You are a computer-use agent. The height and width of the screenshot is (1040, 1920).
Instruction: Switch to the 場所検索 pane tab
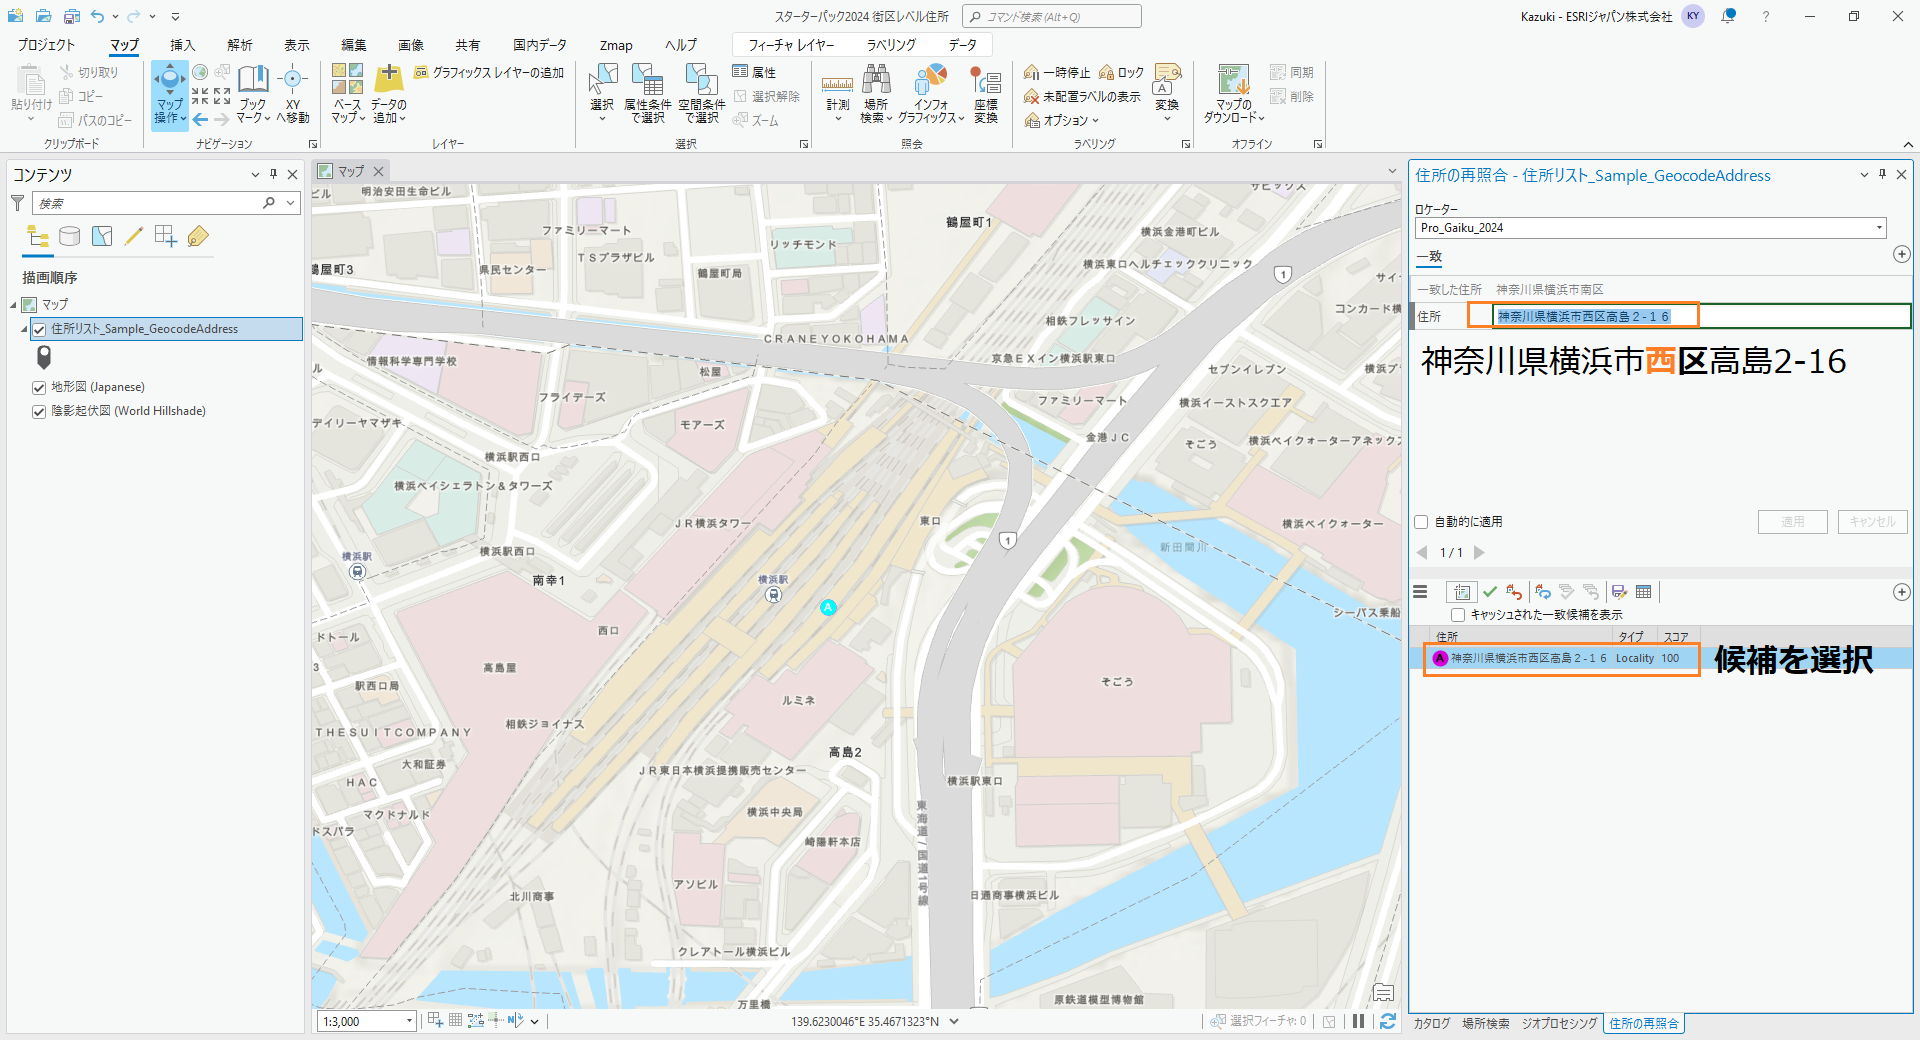click(1486, 1023)
